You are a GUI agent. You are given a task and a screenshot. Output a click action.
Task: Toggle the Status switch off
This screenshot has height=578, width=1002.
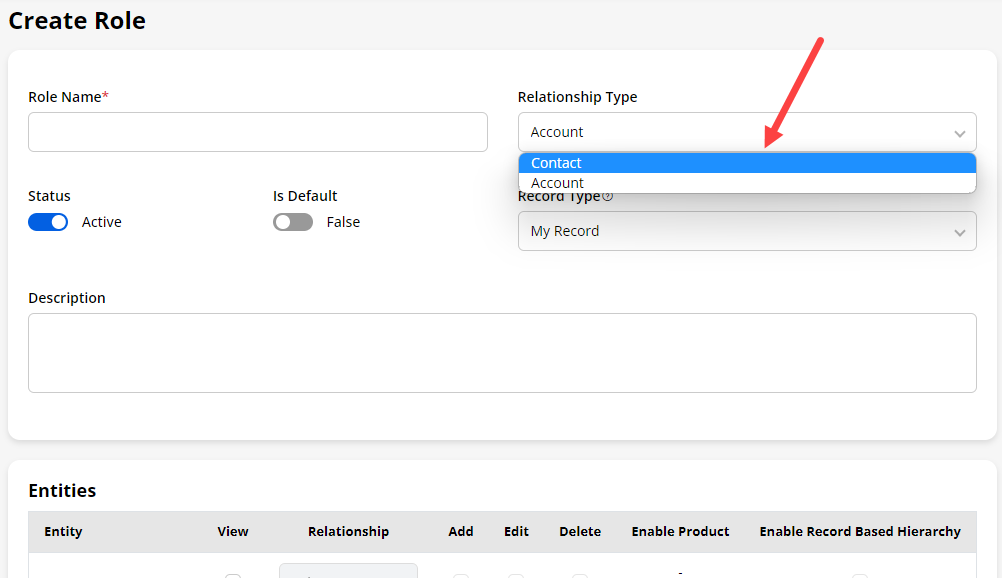click(48, 222)
